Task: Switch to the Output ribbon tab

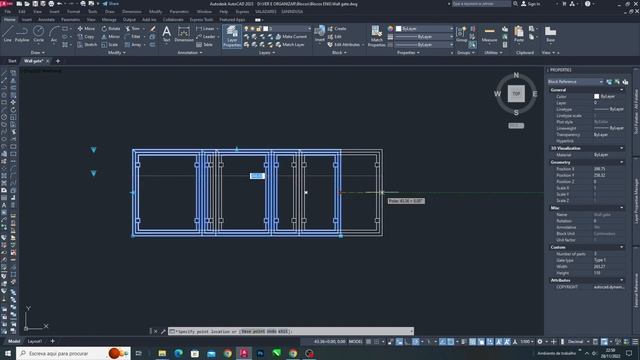Action: (129, 20)
